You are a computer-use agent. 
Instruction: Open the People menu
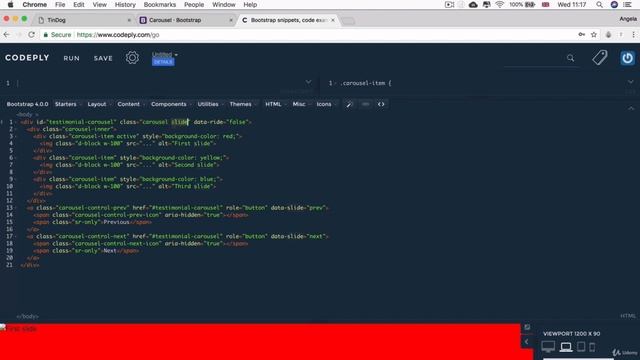tap(194, 4)
